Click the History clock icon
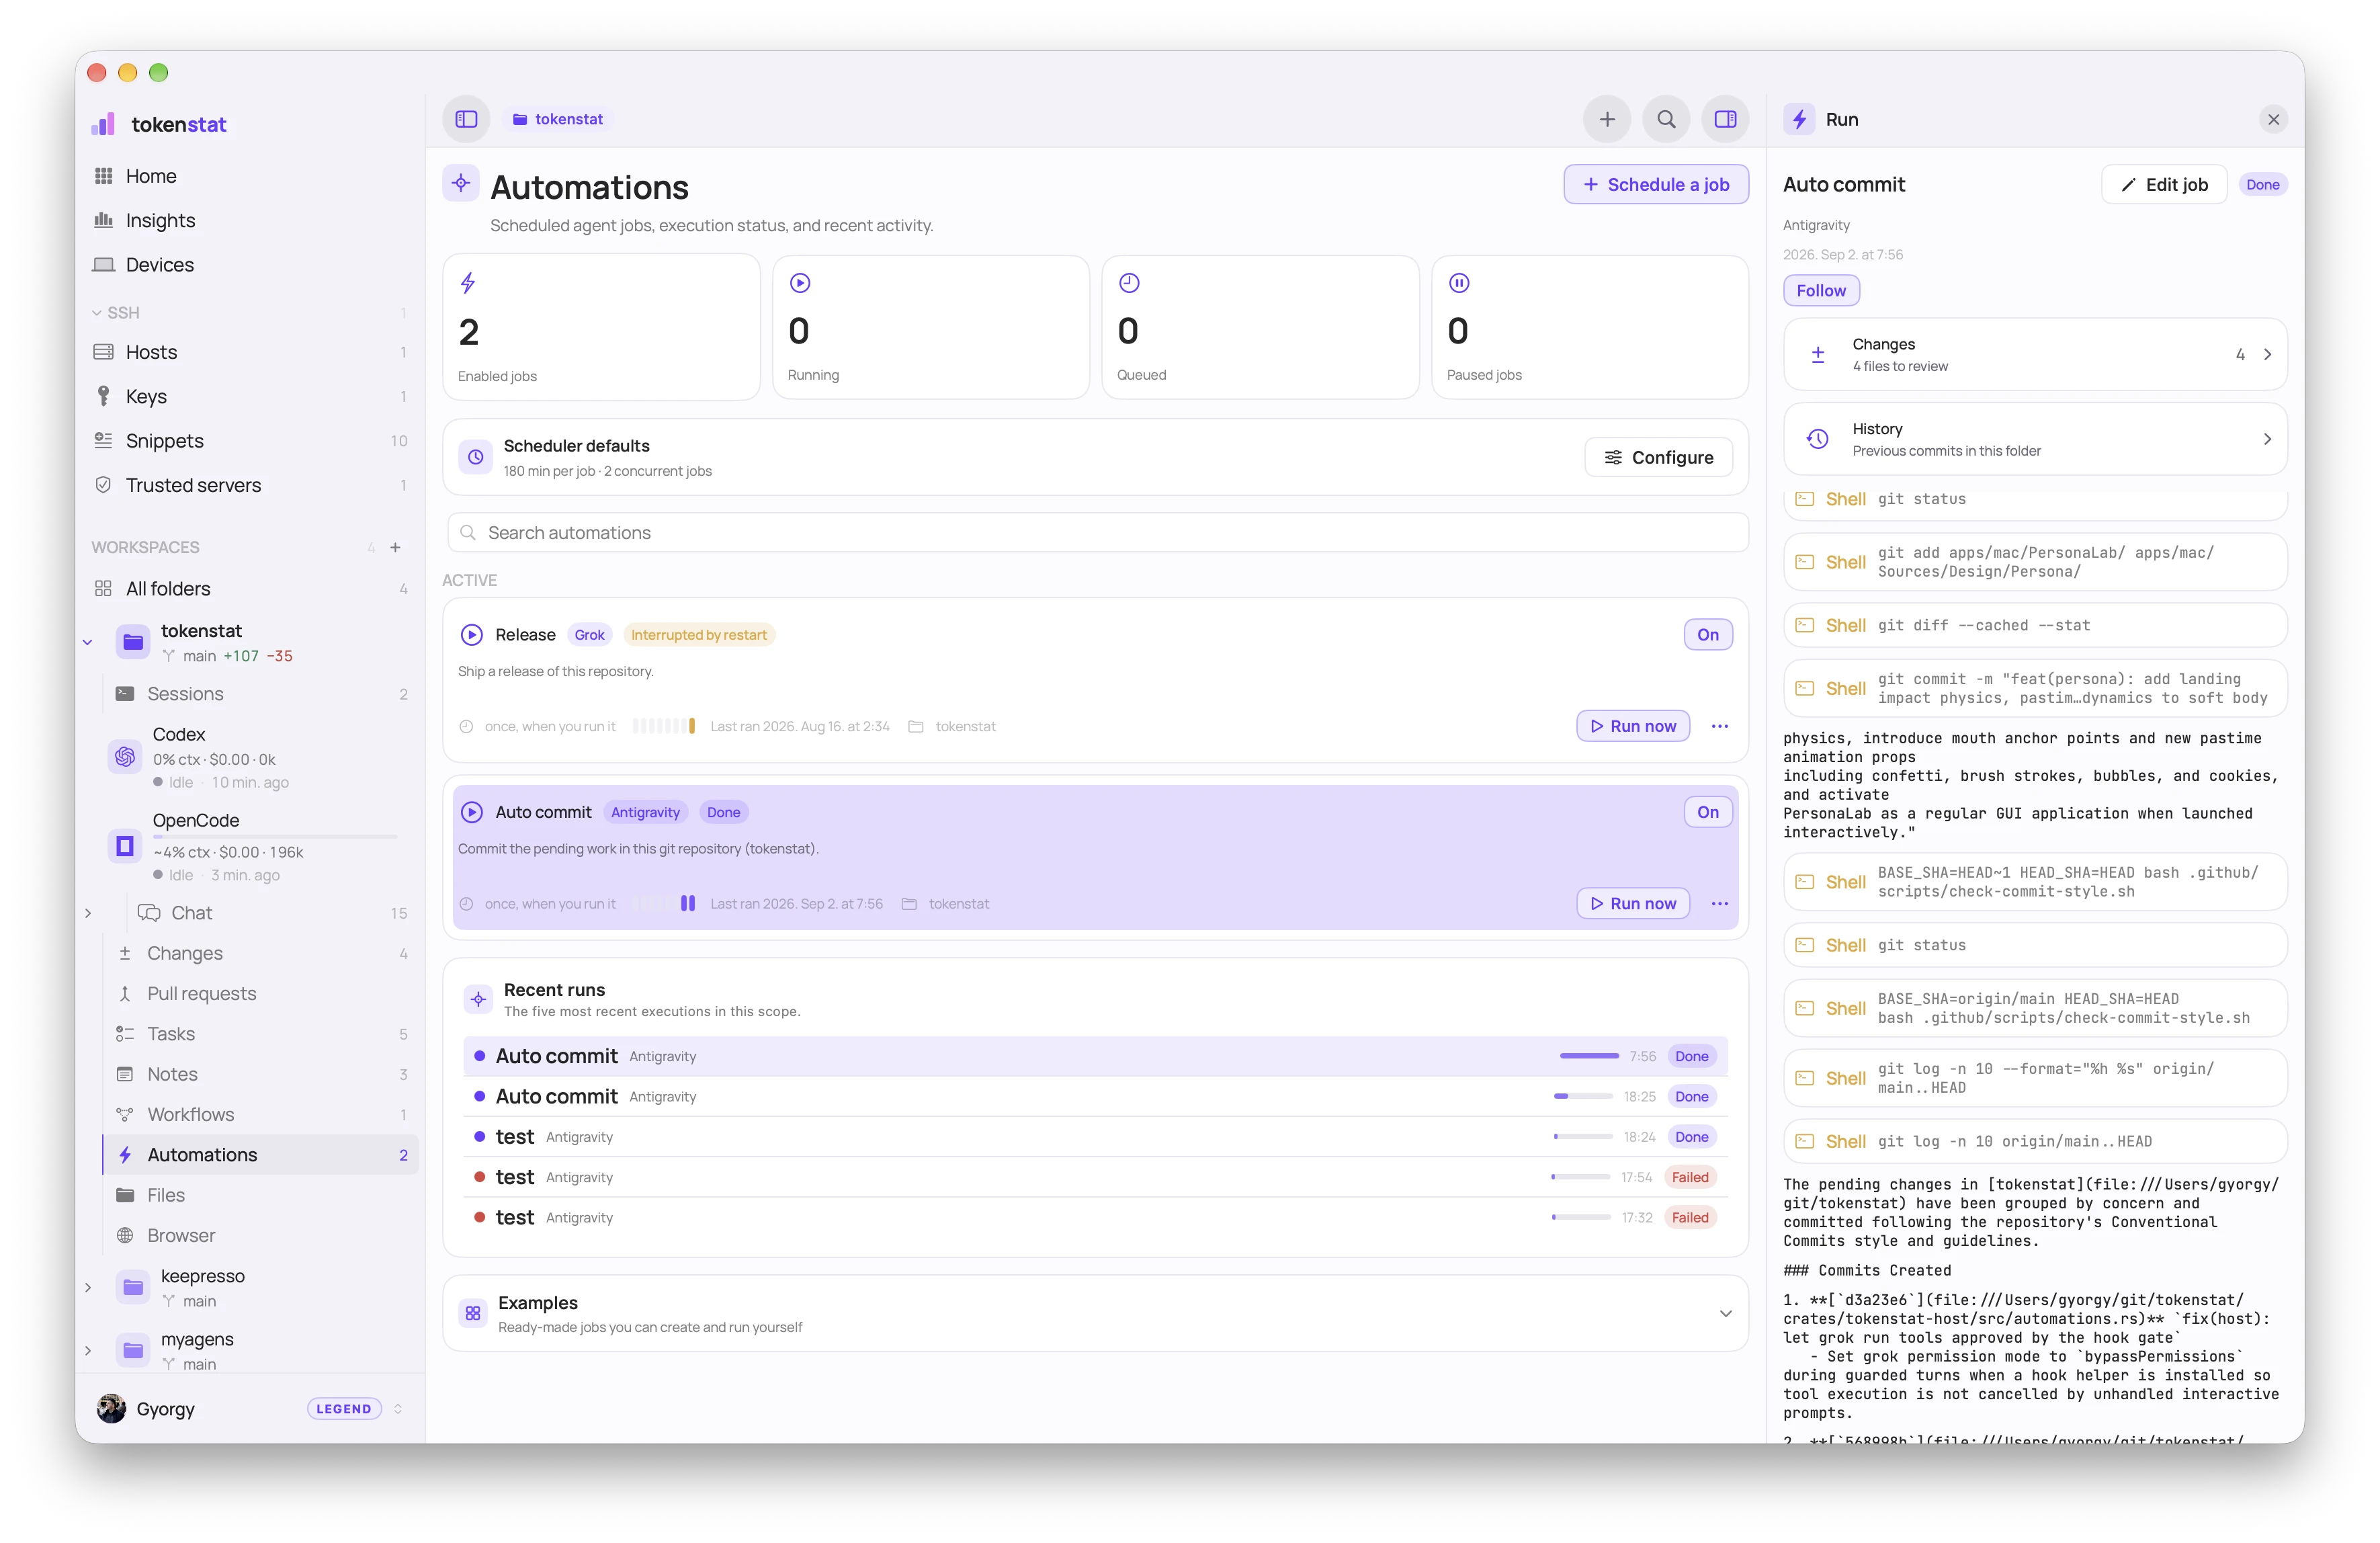Image resolution: width=2380 pixels, height=1543 pixels. pyautogui.click(x=1817, y=439)
